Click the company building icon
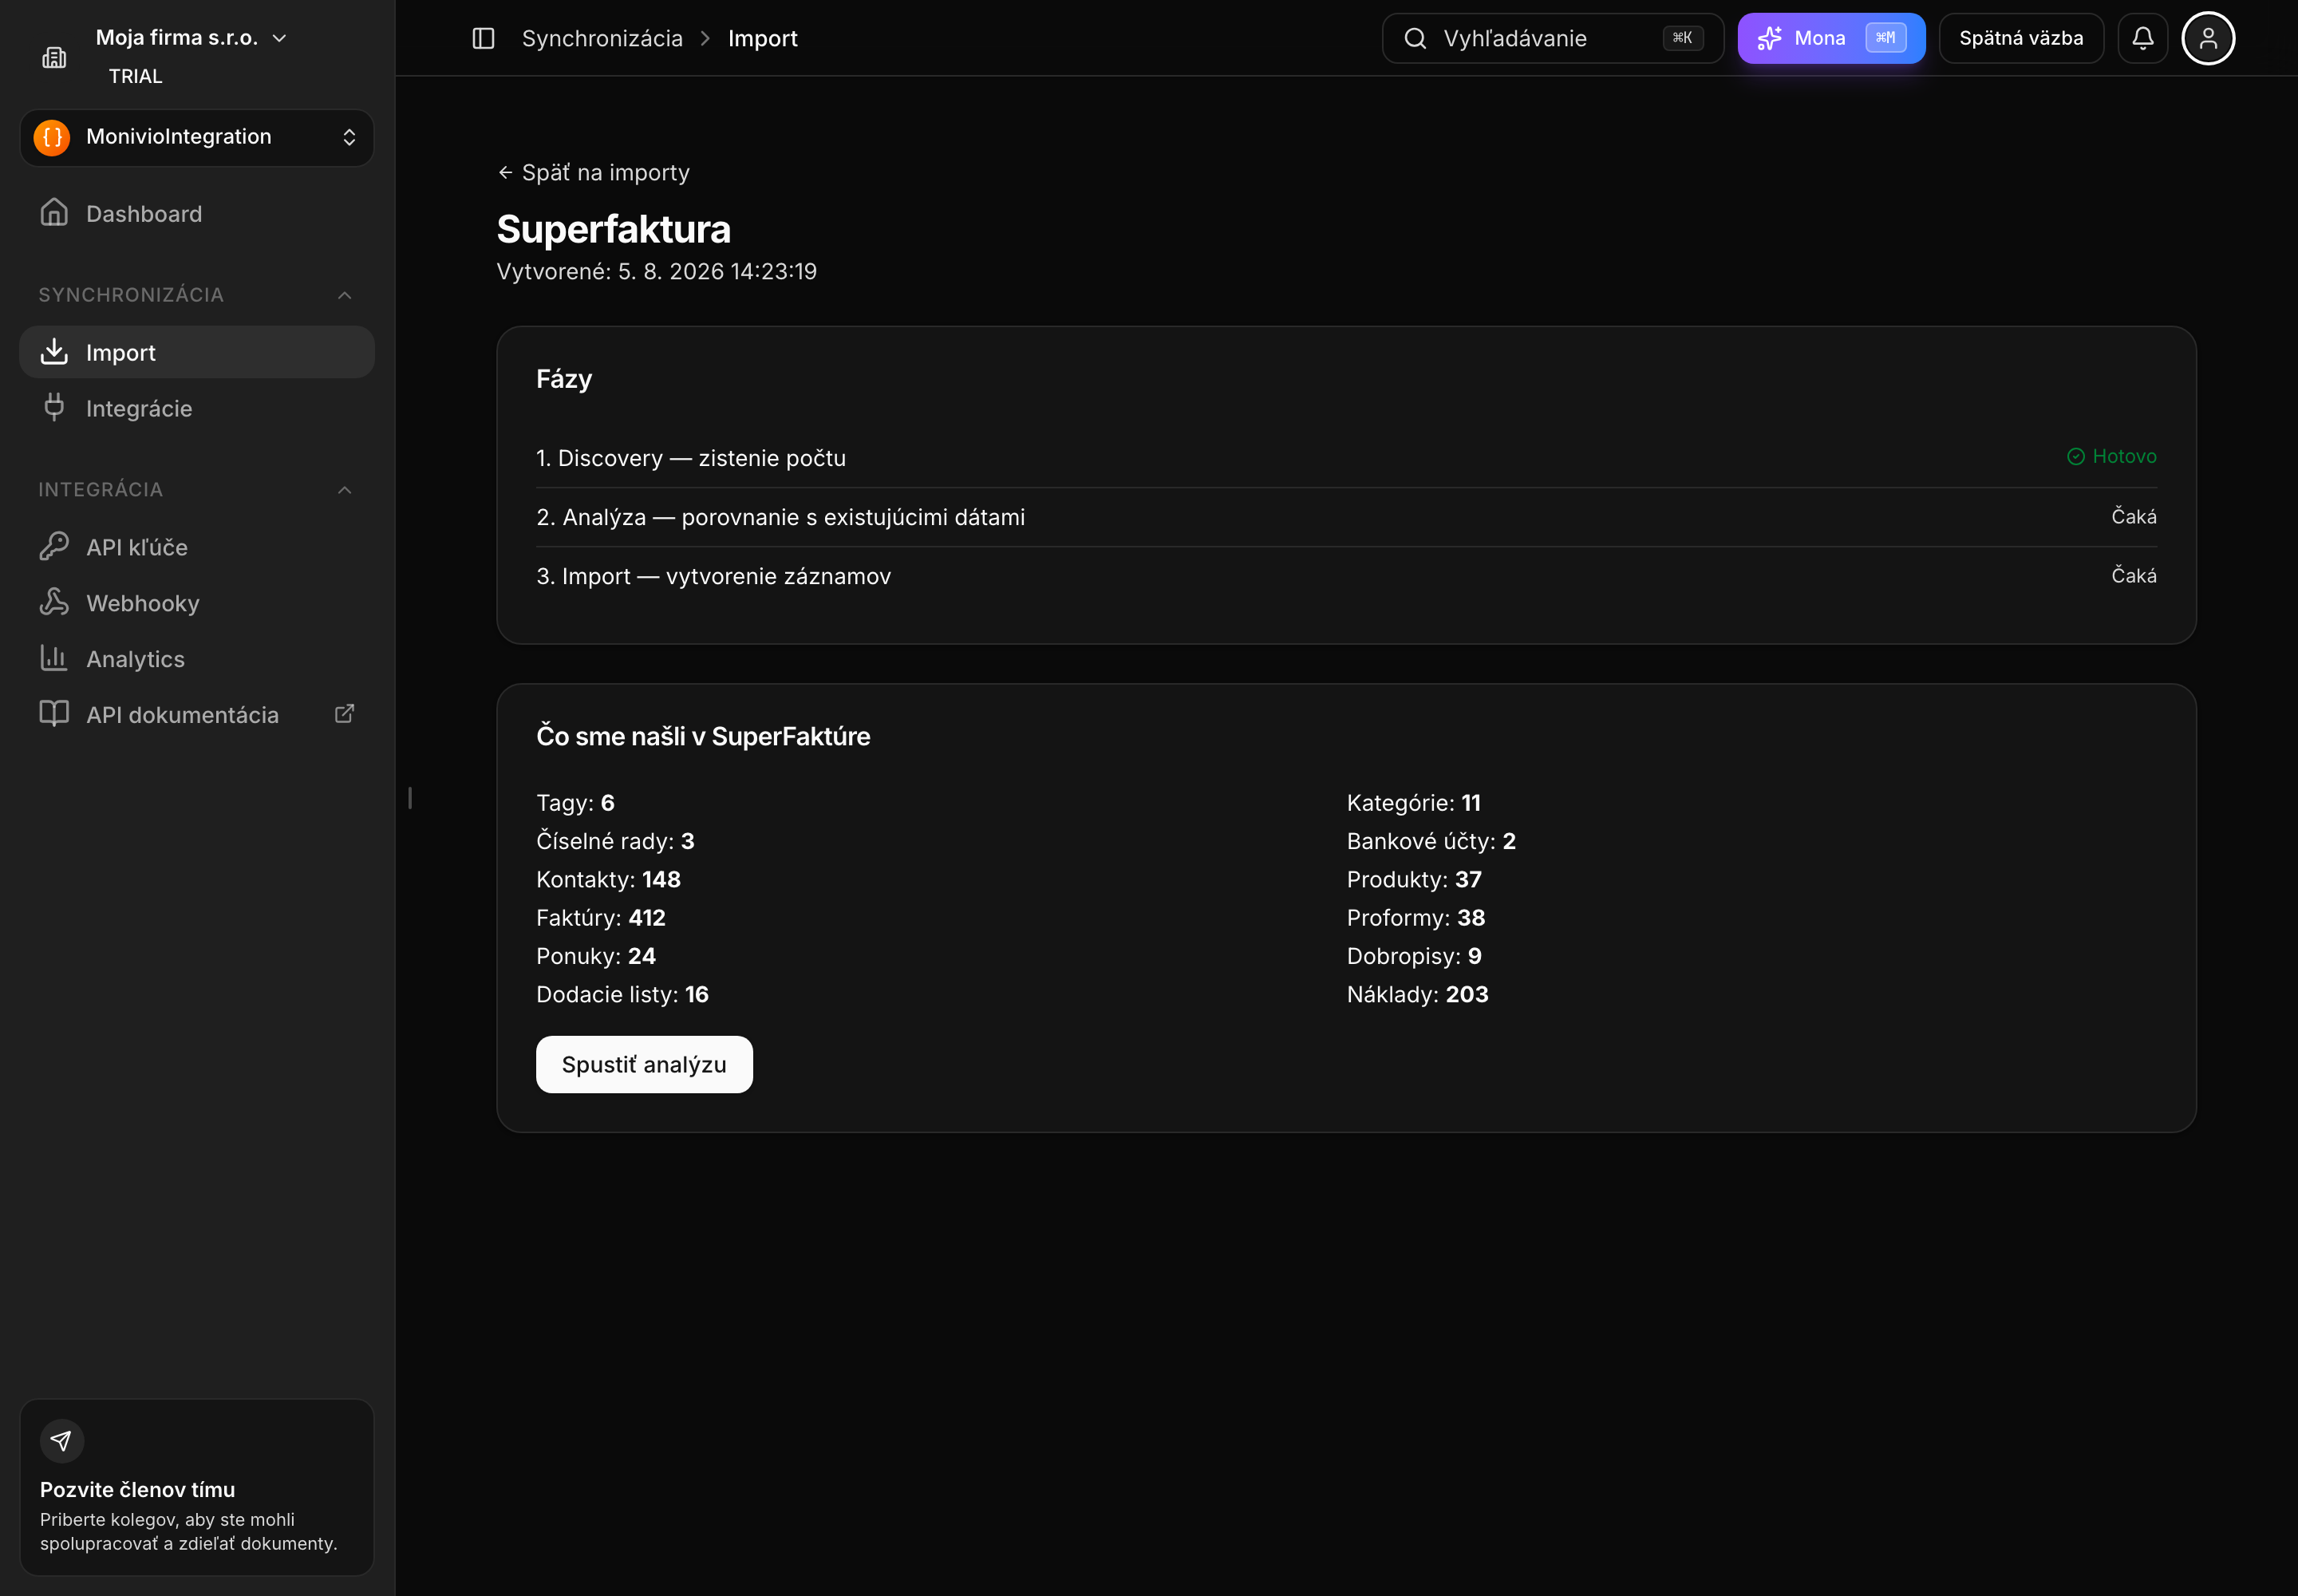Image resolution: width=2298 pixels, height=1596 pixels. [x=54, y=58]
